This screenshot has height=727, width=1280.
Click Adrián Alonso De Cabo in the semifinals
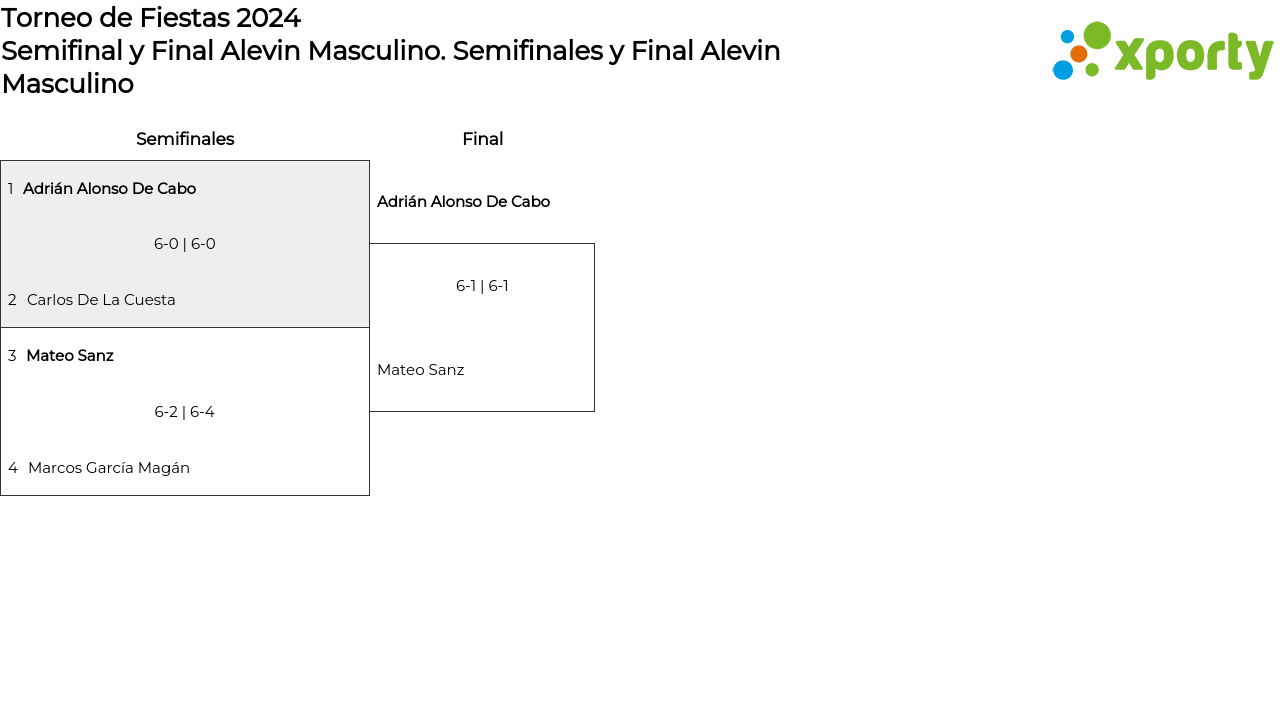coord(109,189)
